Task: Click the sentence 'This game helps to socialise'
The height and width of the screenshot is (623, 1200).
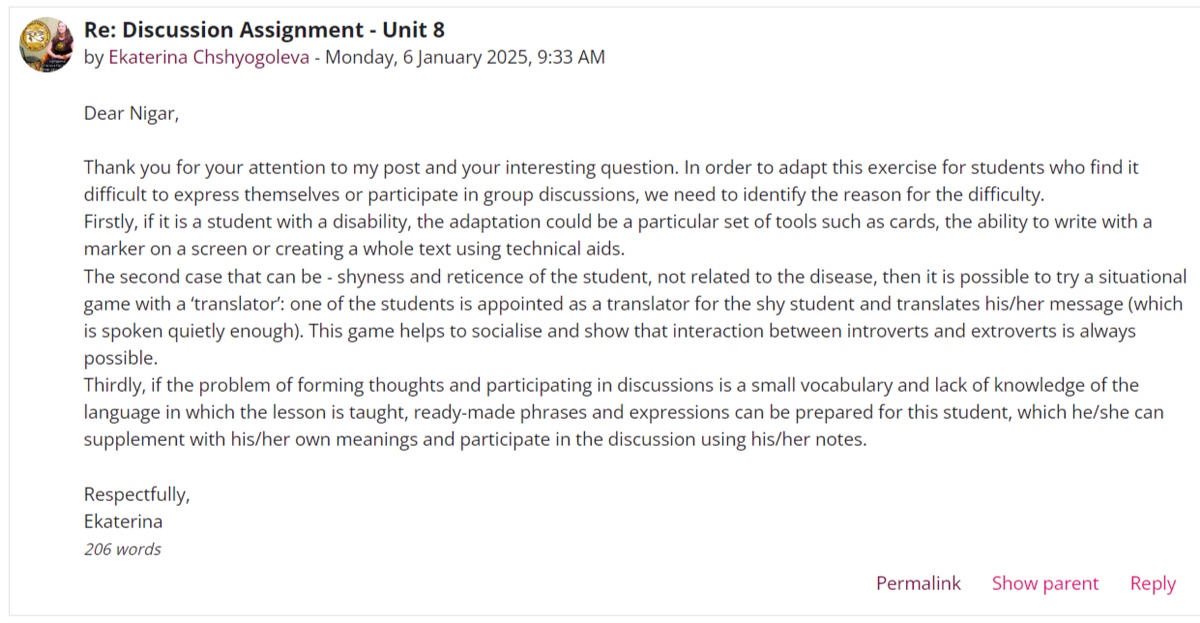Action: click(650, 330)
